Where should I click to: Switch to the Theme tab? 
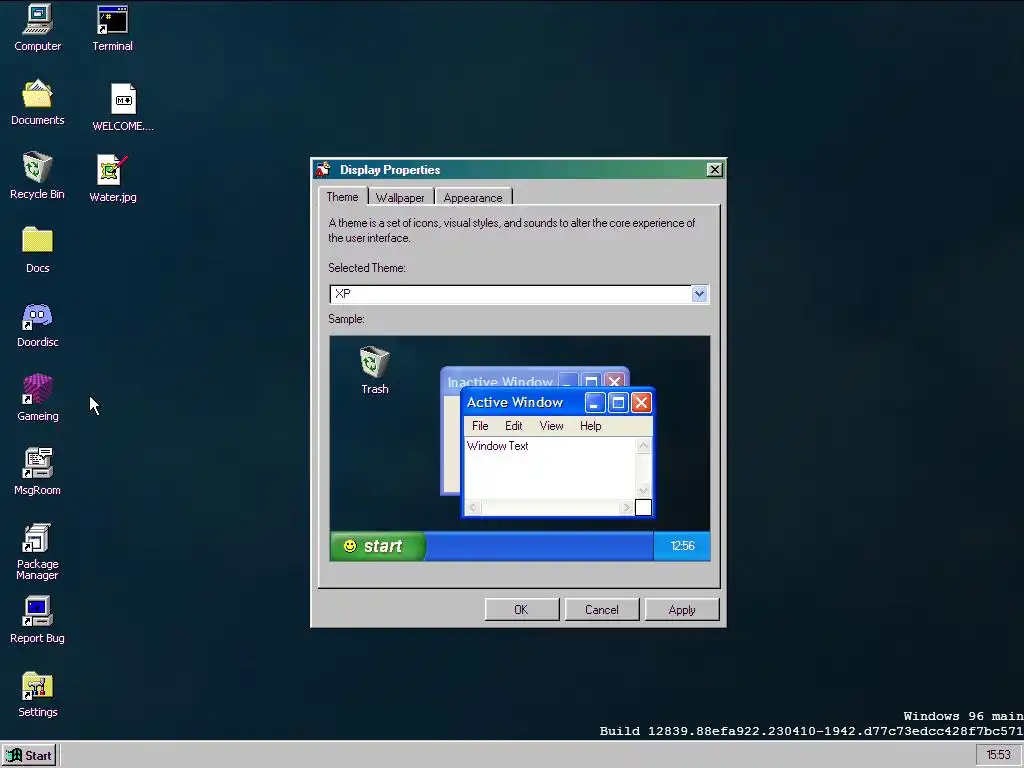point(342,197)
